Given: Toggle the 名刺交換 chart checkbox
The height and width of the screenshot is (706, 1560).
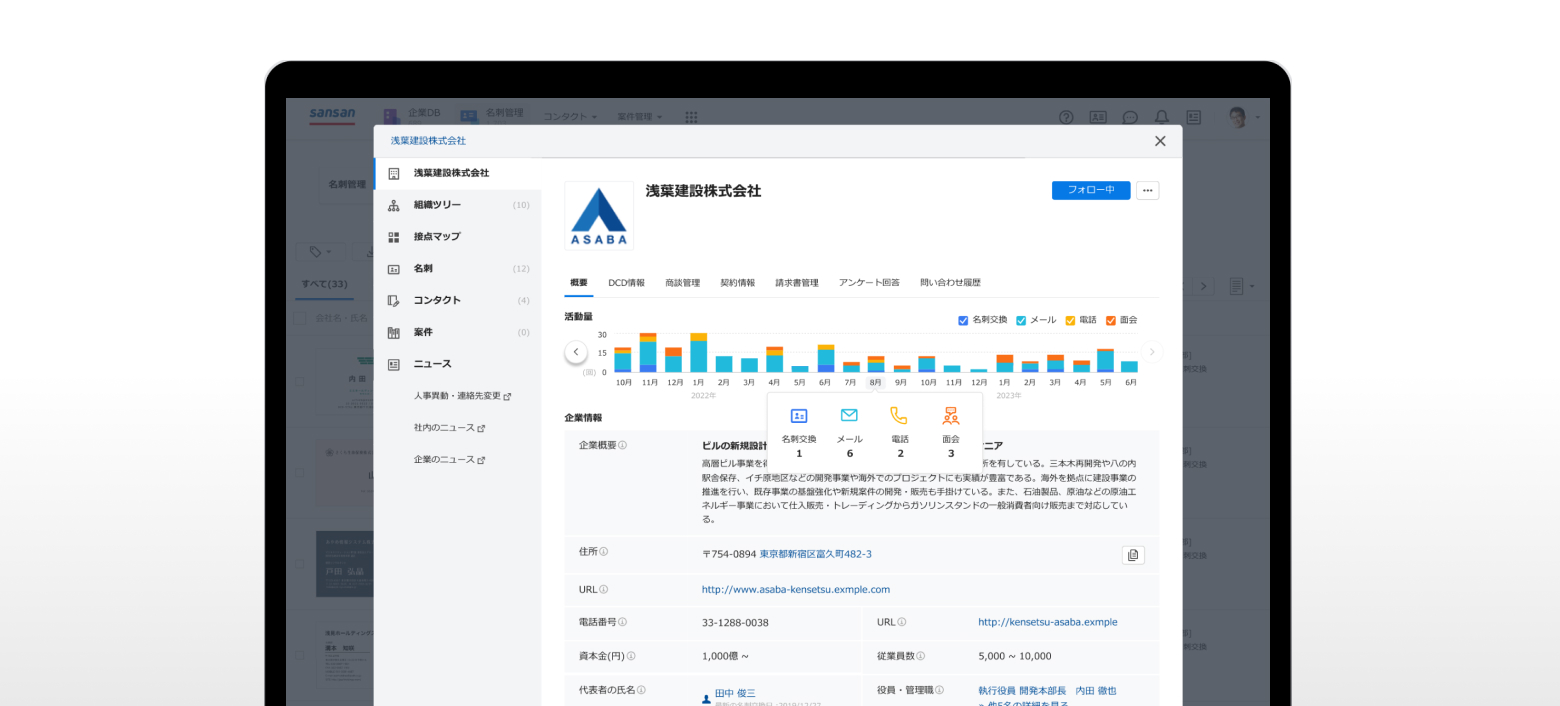Looking at the screenshot, I should [x=963, y=320].
